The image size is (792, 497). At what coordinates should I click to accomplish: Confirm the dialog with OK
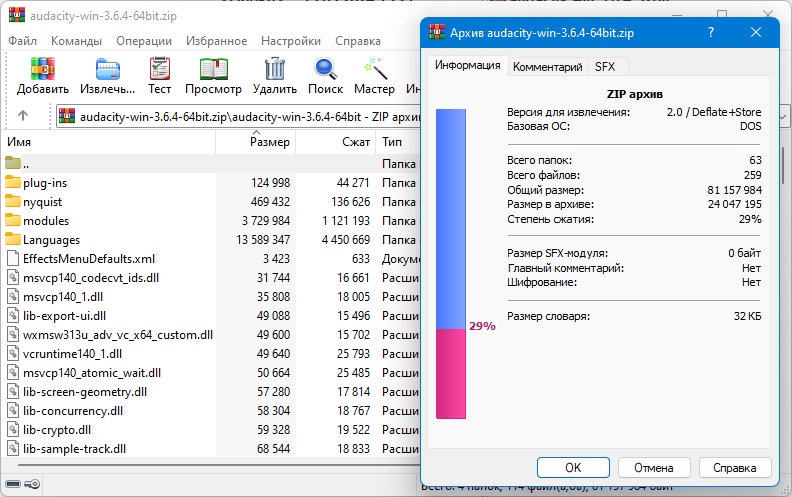(573, 468)
